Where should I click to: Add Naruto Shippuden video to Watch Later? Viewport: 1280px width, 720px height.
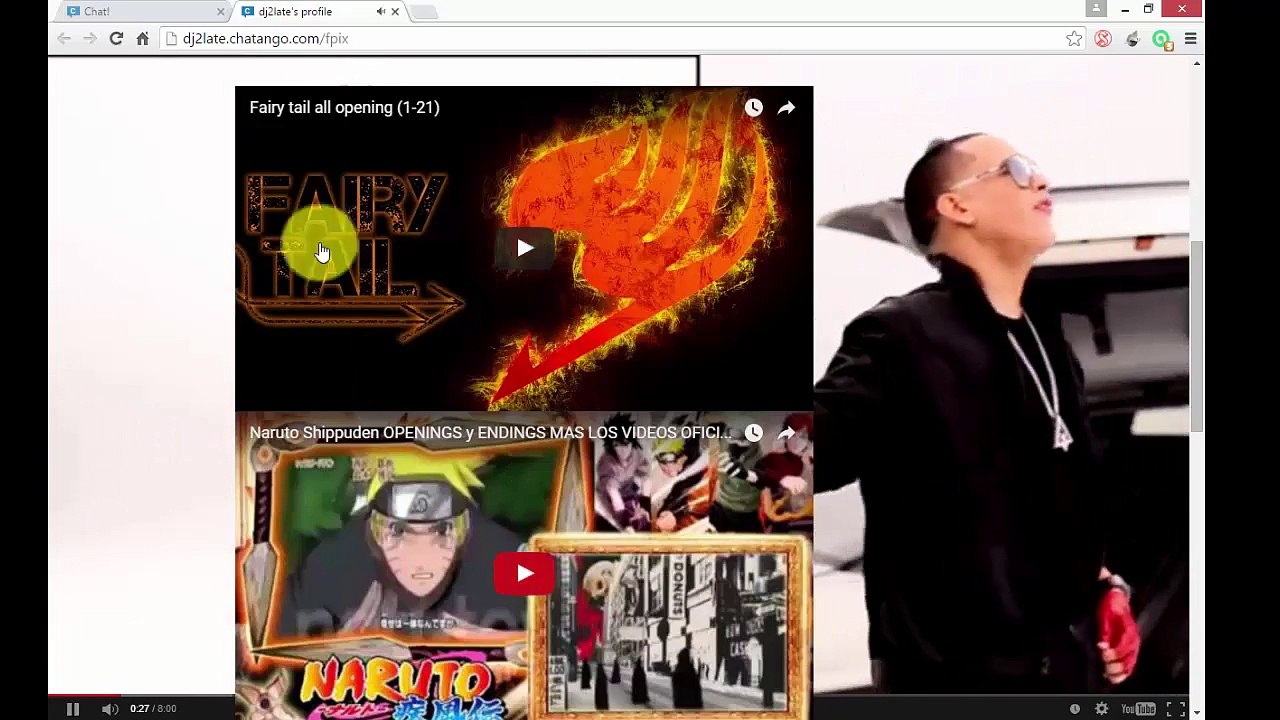pos(754,432)
